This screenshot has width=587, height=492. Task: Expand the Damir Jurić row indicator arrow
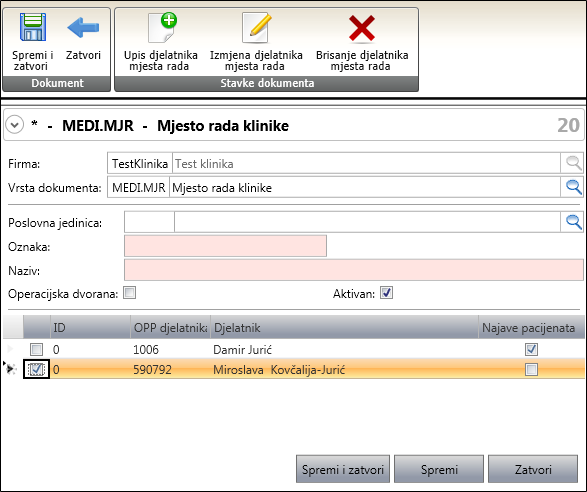(x=10, y=349)
